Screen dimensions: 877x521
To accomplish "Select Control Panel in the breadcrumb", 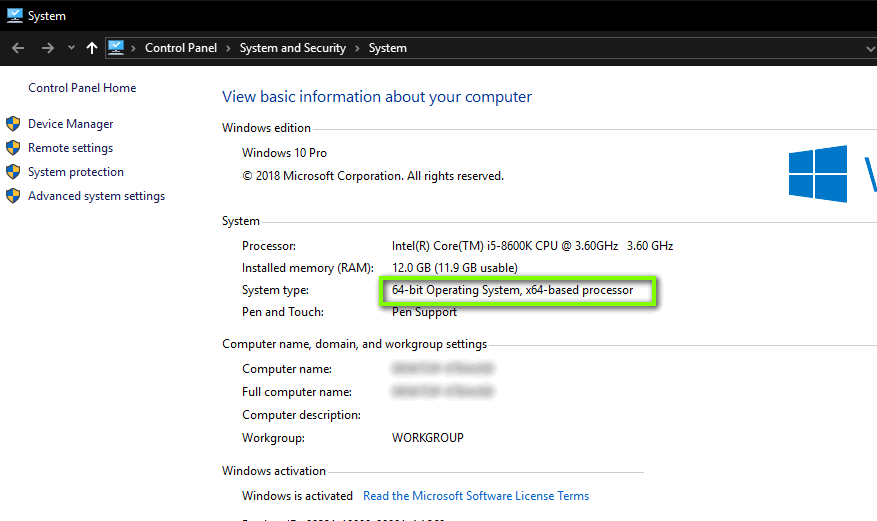I will [181, 48].
